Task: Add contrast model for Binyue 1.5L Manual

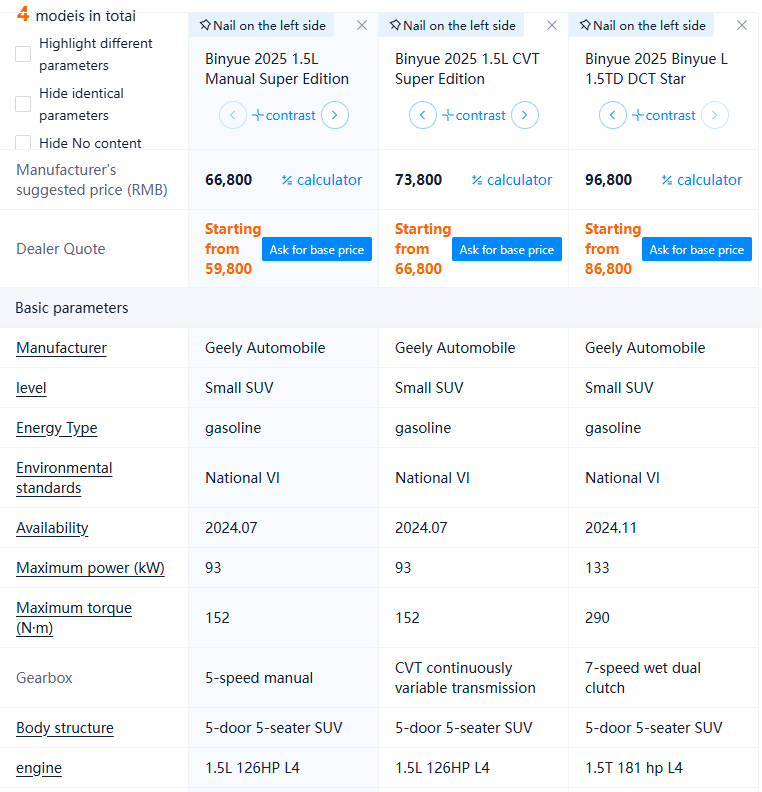Action: pyautogui.click(x=284, y=115)
